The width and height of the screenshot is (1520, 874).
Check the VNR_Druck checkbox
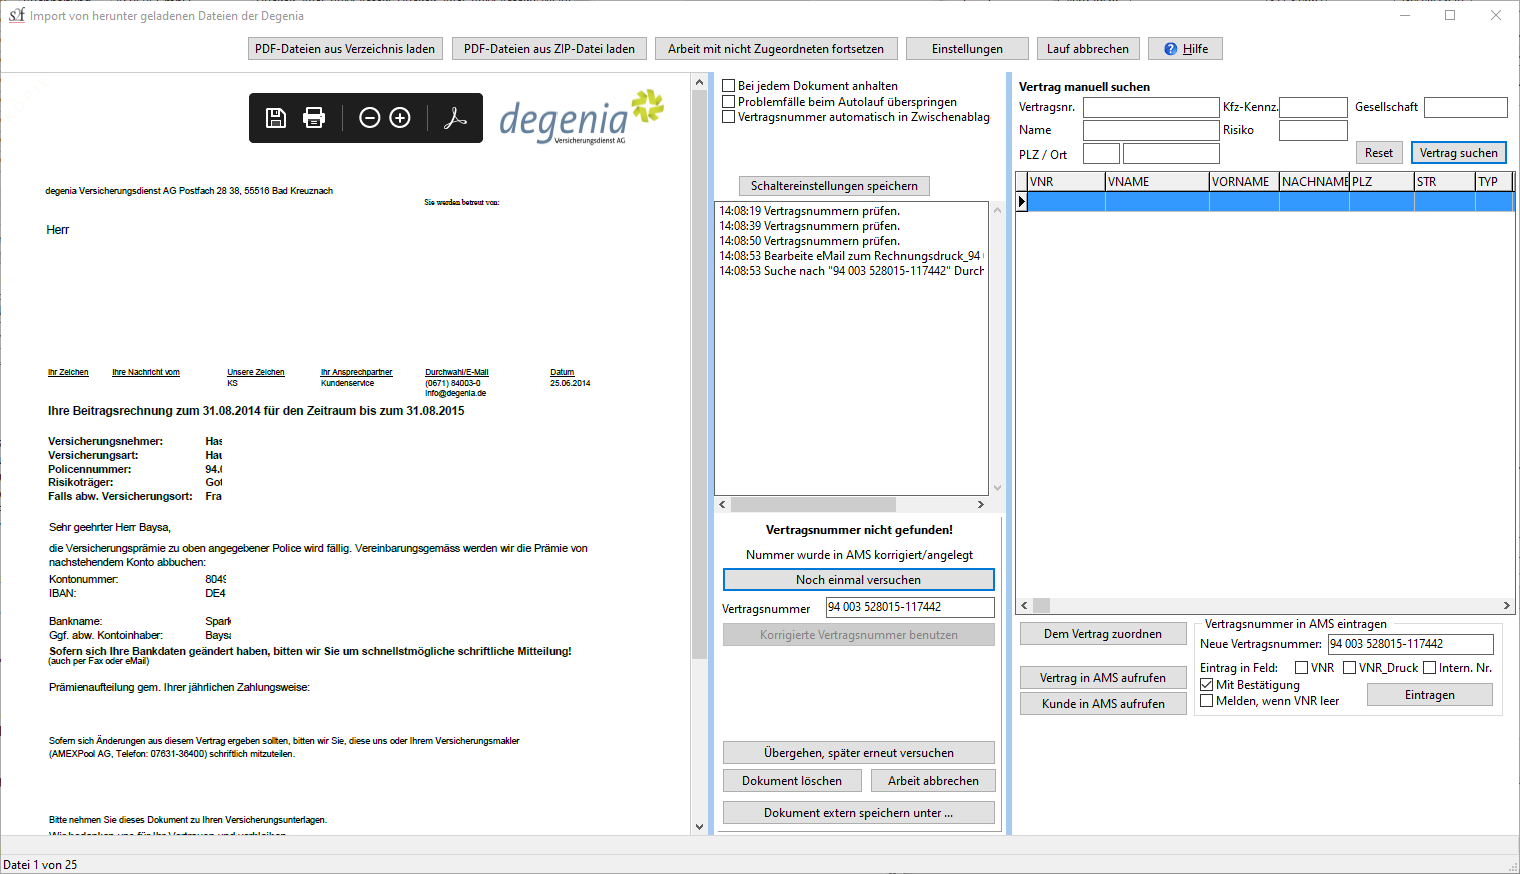click(1349, 668)
